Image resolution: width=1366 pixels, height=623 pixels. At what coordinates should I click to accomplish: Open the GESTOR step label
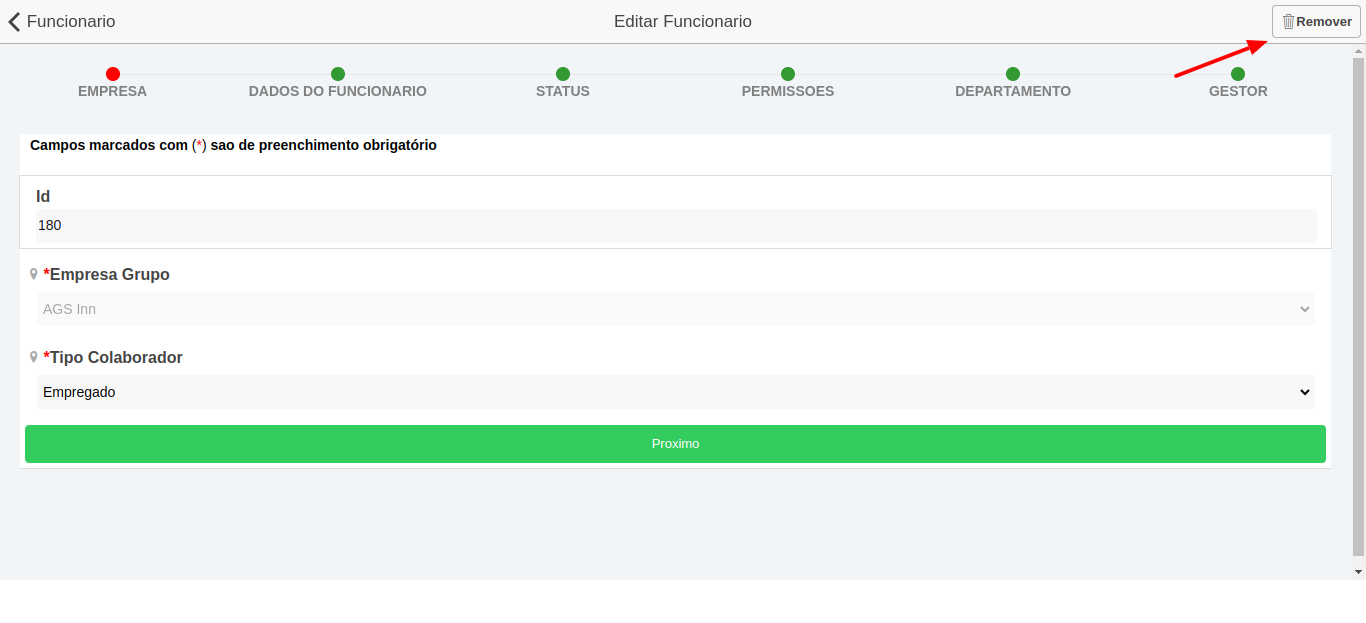click(x=1238, y=91)
